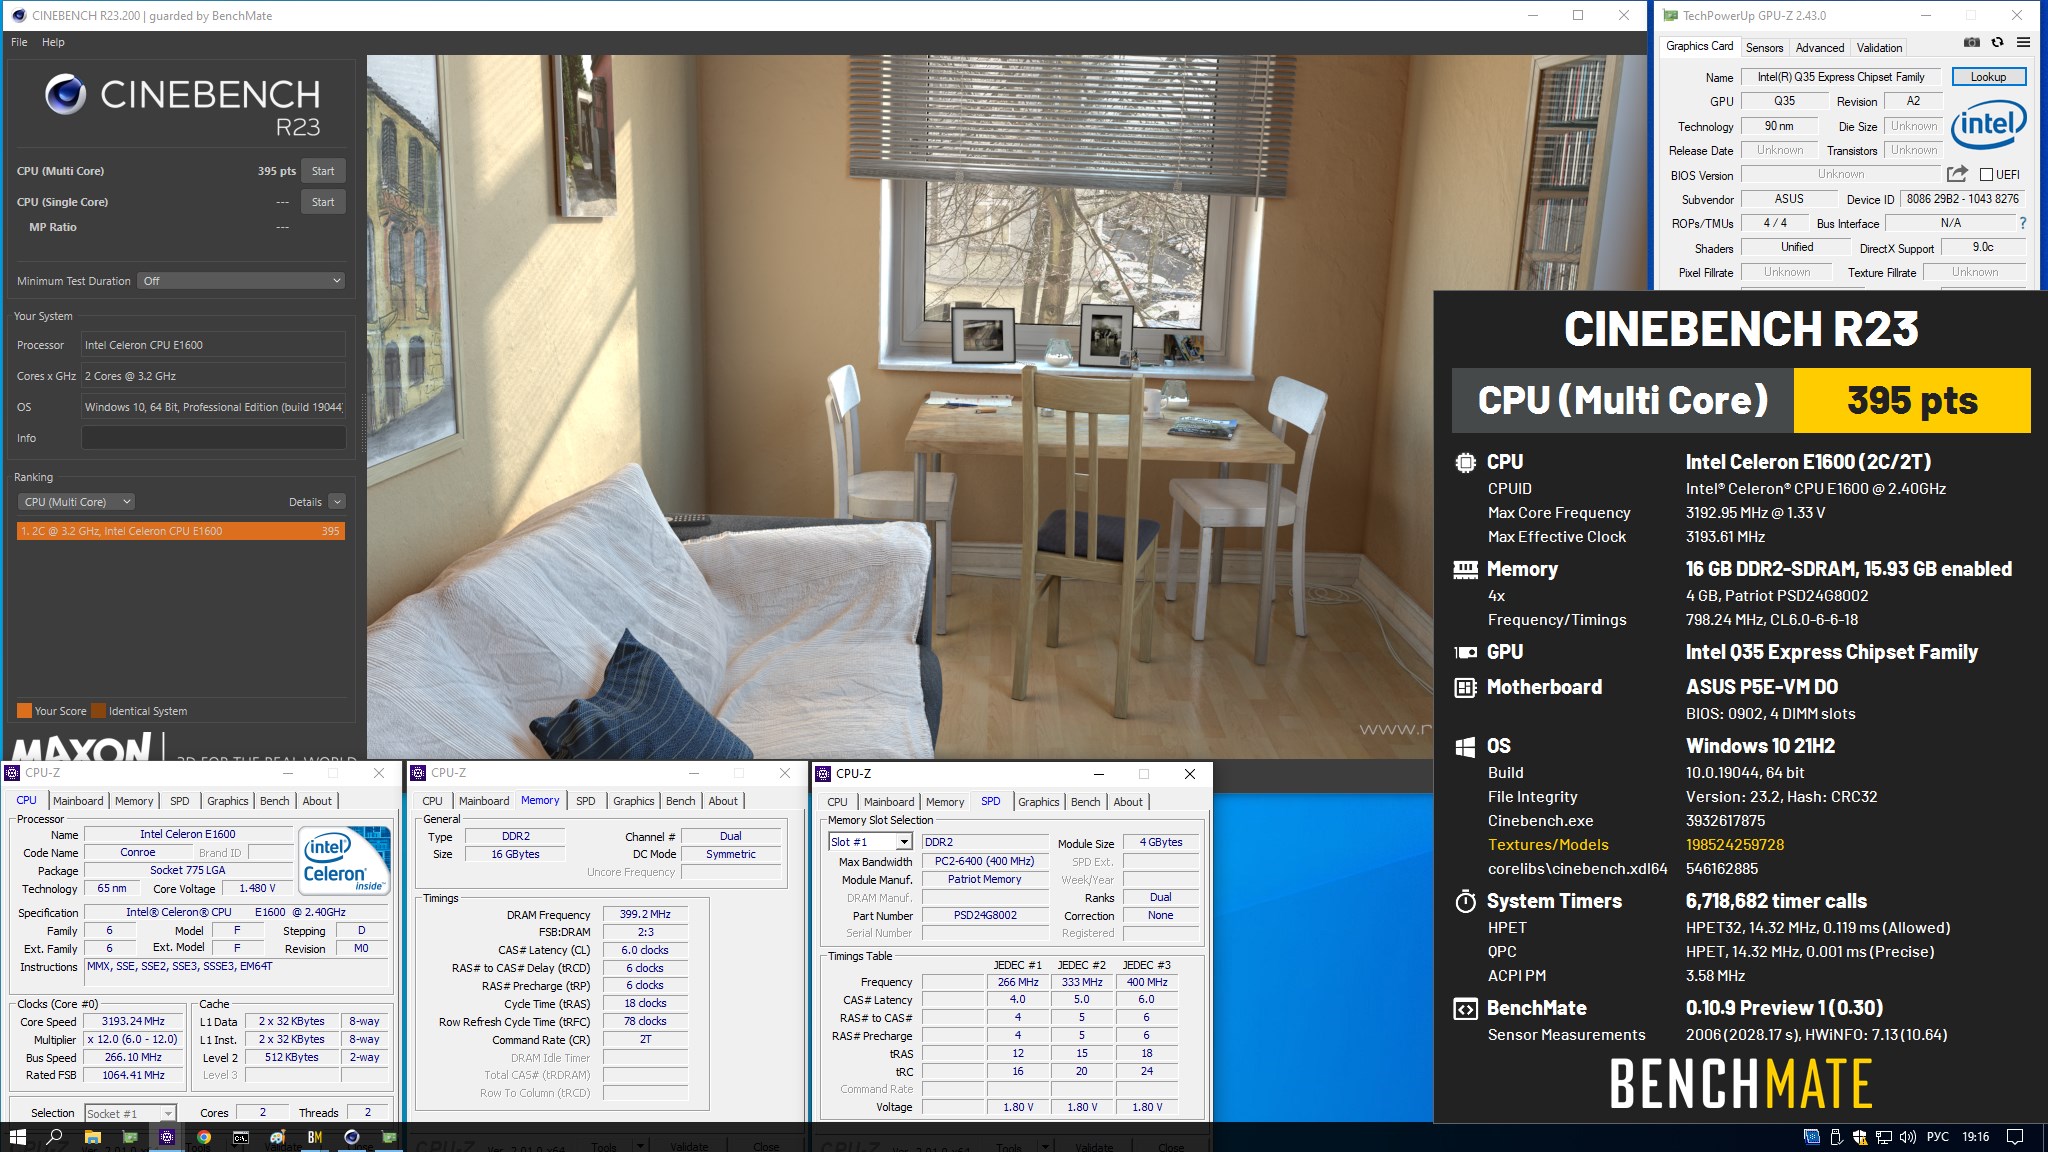Open the Slot #1 memory slot dropdown
Screen dimensions: 2048x1152
[870, 842]
